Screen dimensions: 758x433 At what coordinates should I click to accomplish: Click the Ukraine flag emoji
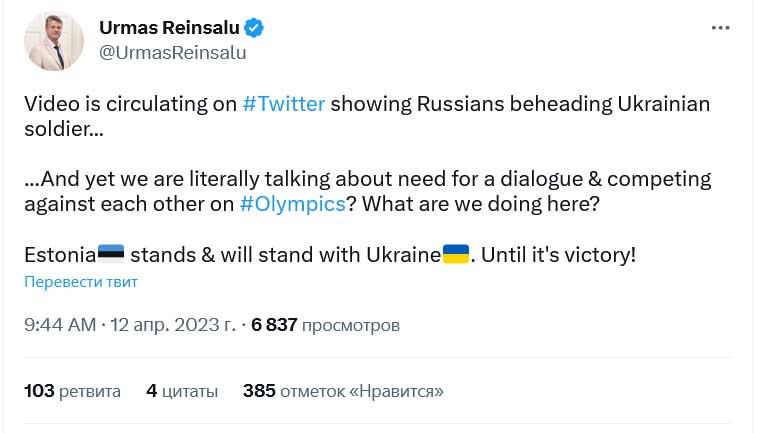[456, 254]
